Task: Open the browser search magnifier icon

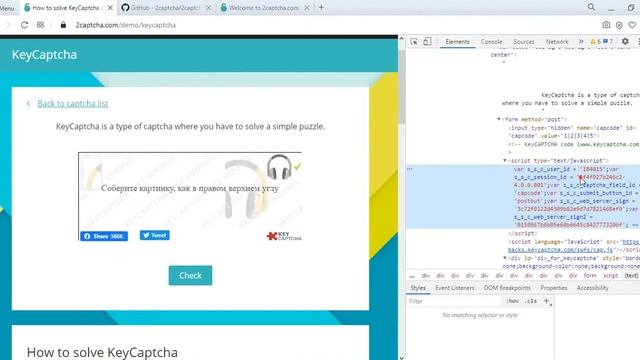Action: point(591,7)
